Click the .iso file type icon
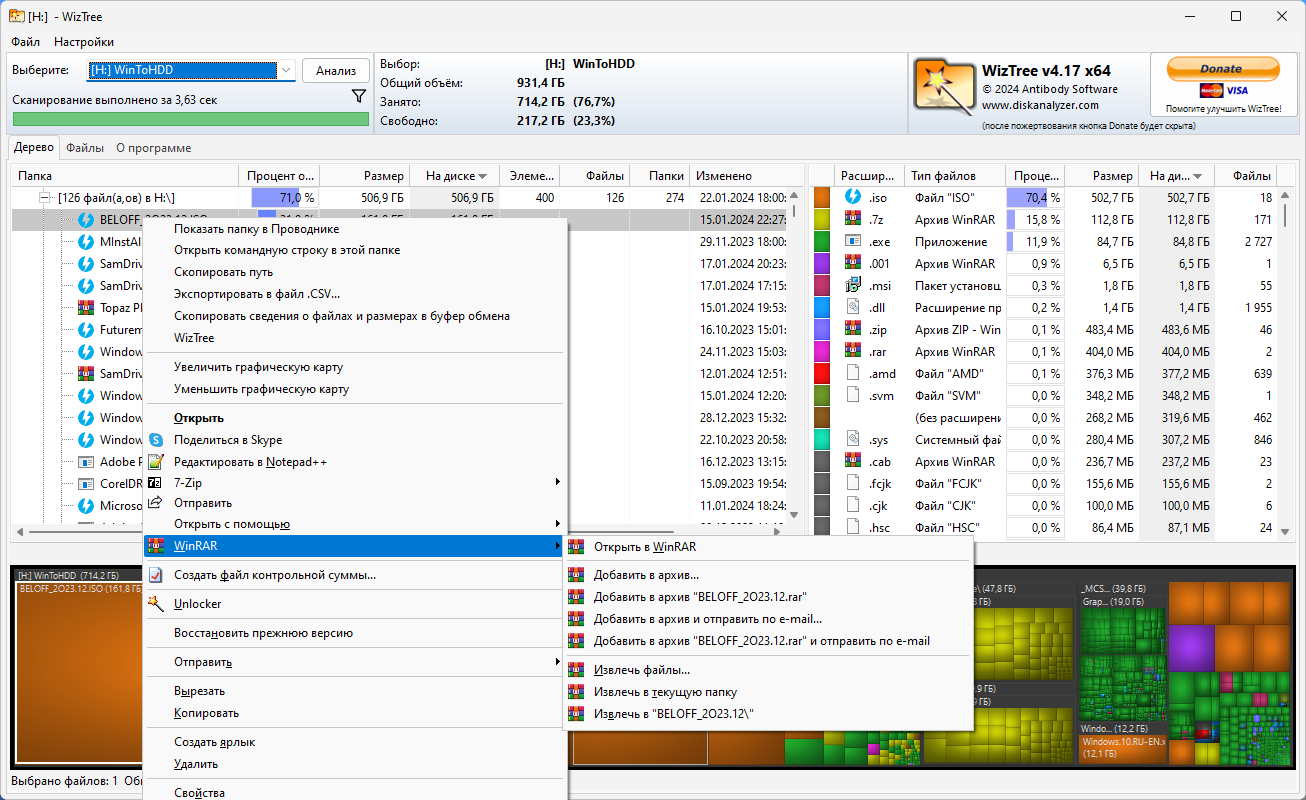Viewport: 1306px width, 800px height. pyautogui.click(x=853, y=197)
